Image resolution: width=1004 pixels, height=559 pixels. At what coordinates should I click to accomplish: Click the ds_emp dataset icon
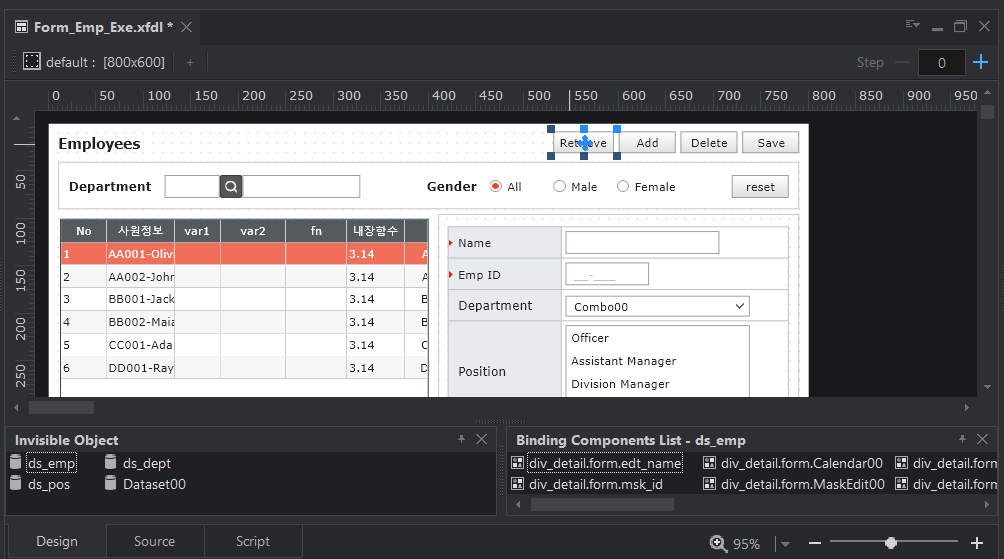pos(16,462)
